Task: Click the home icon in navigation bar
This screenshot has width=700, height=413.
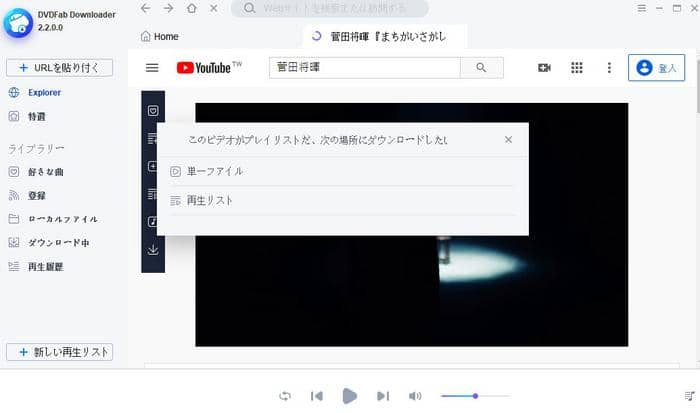Action: point(192,8)
